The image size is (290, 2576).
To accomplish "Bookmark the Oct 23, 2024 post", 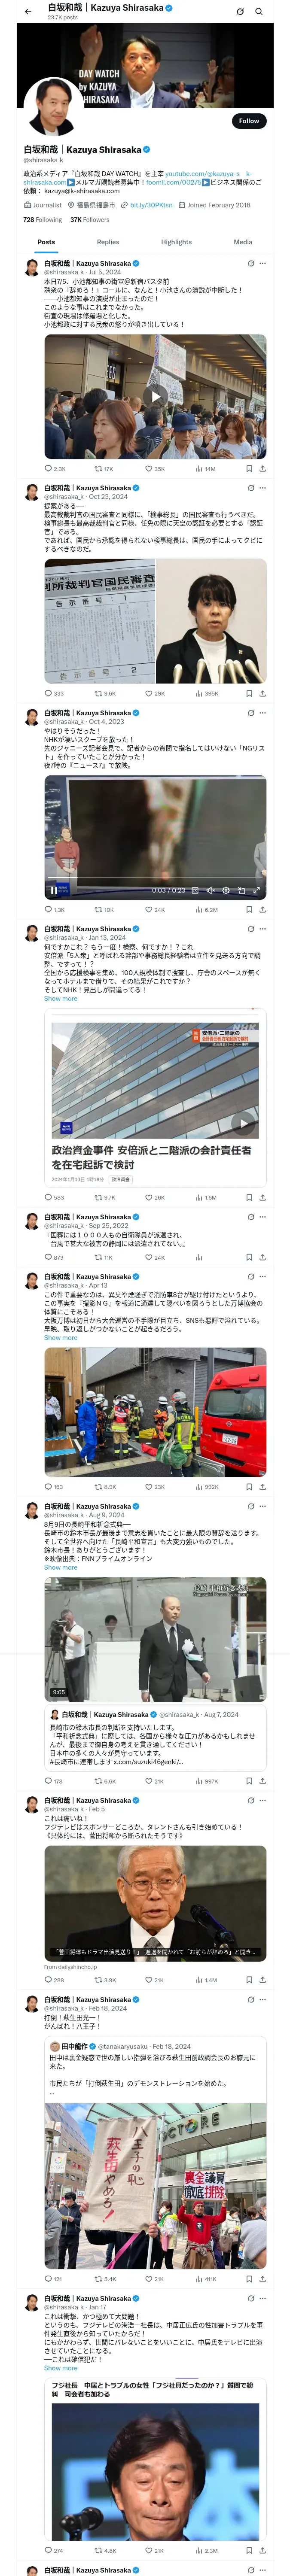I will click(249, 693).
